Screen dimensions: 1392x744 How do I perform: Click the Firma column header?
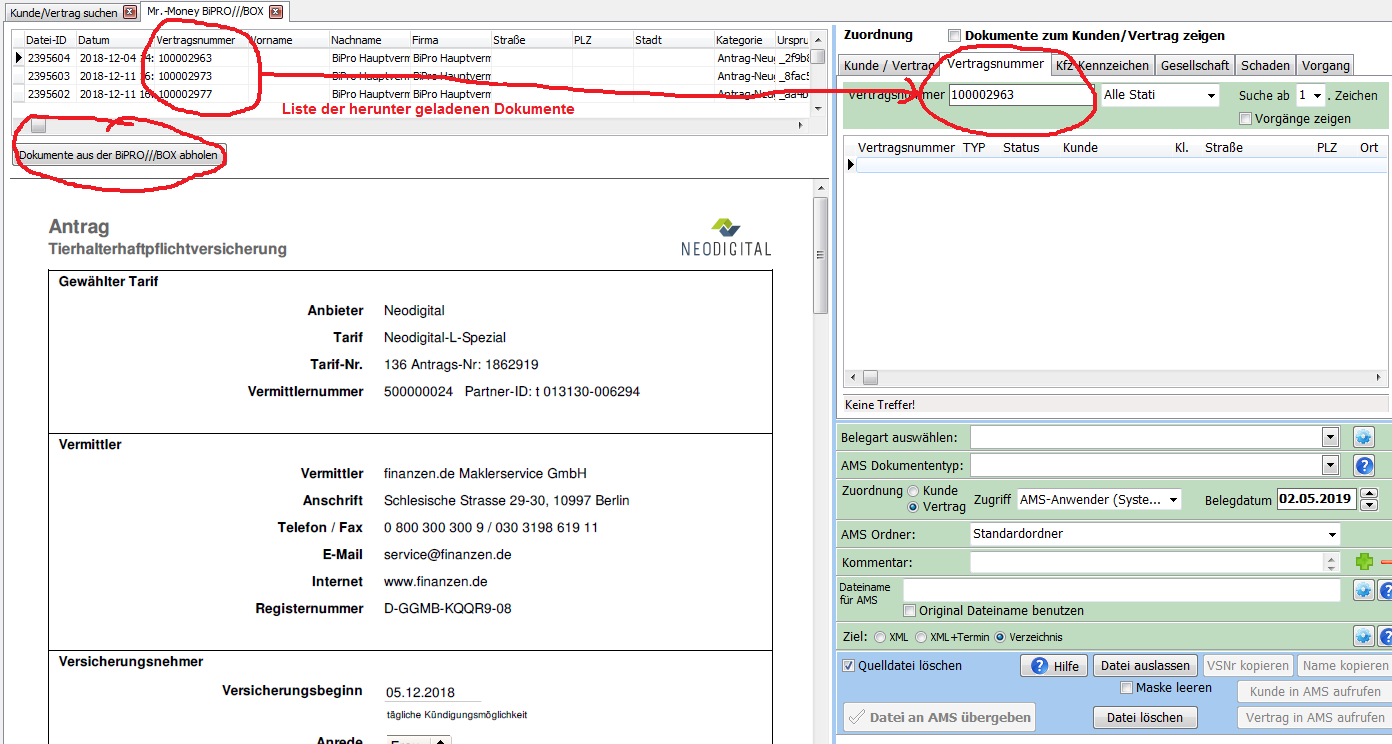(x=450, y=40)
